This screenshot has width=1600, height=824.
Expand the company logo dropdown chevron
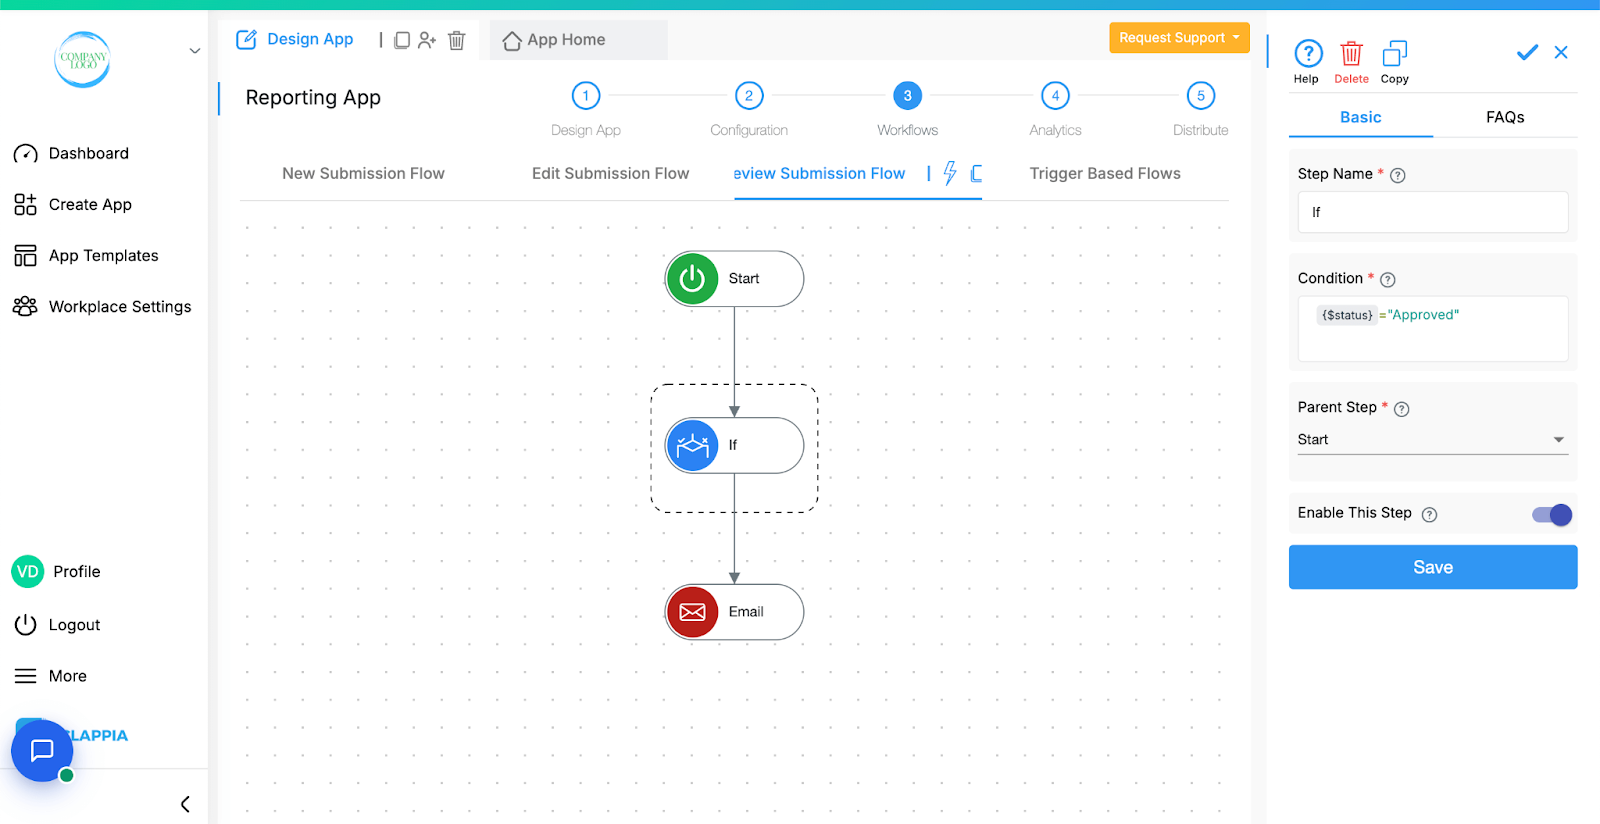pyautogui.click(x=195, y=51)
